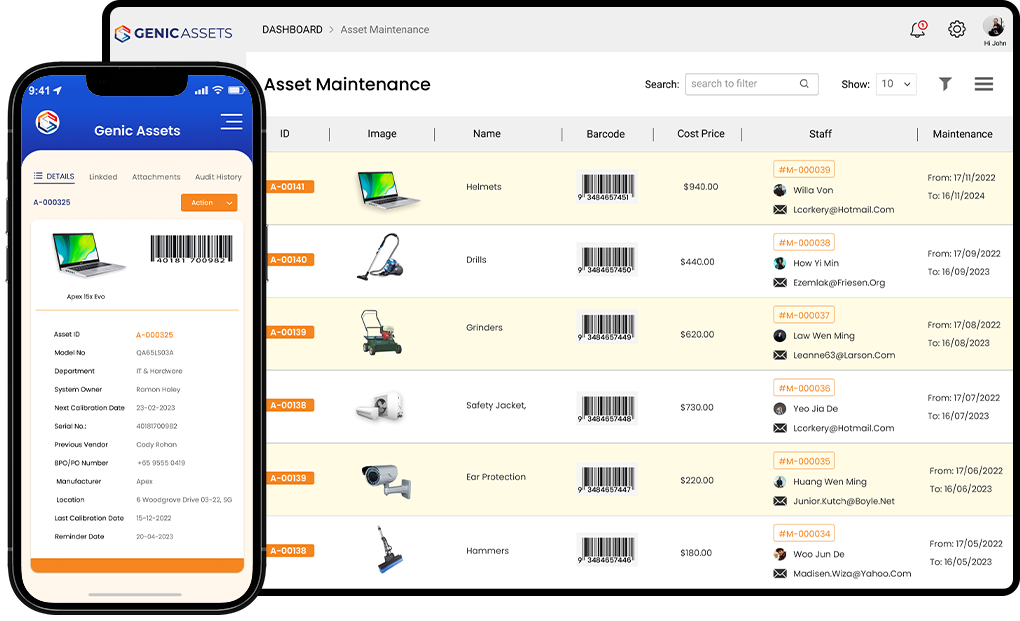
Task: Open the table hamburger menu icon
Action: [984, 84]
